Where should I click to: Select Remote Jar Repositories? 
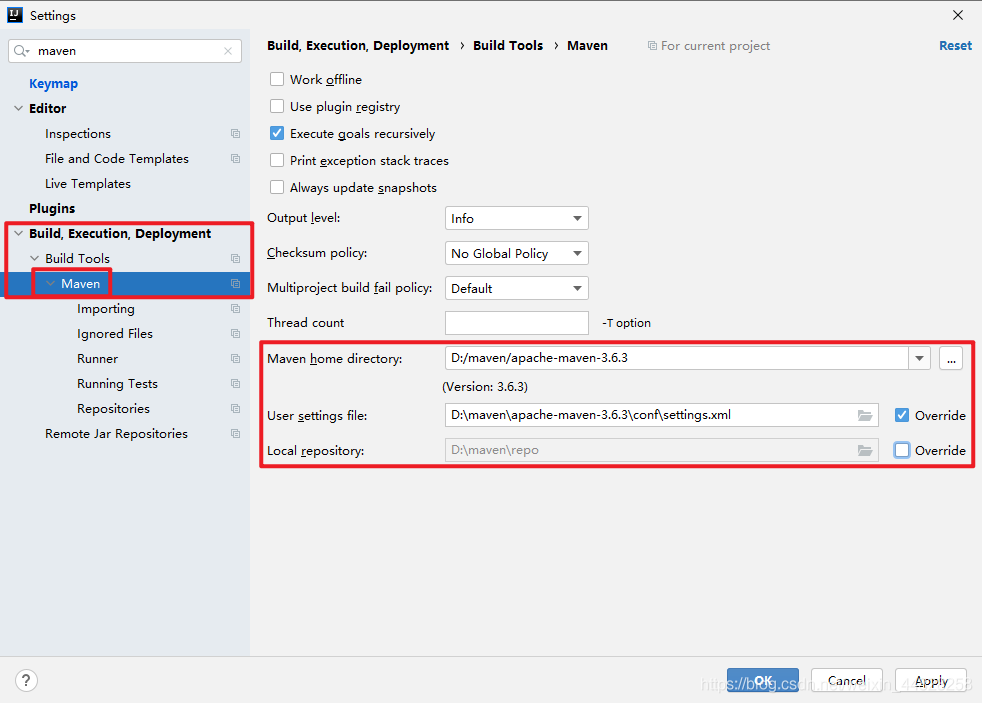[x=116, y=434]
